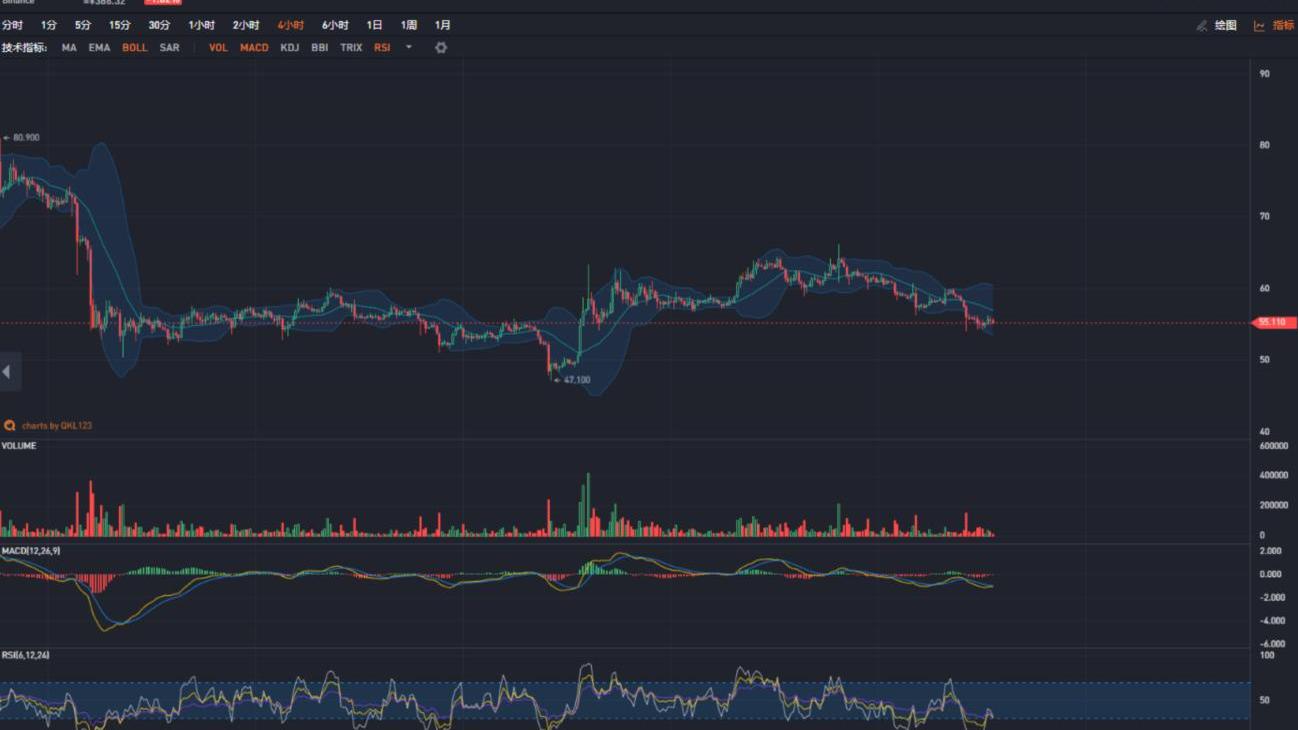The height and width of the screenshot is (730, 1298).
Task: Select the 分时 time-sharing view
Action: [12, 25]
